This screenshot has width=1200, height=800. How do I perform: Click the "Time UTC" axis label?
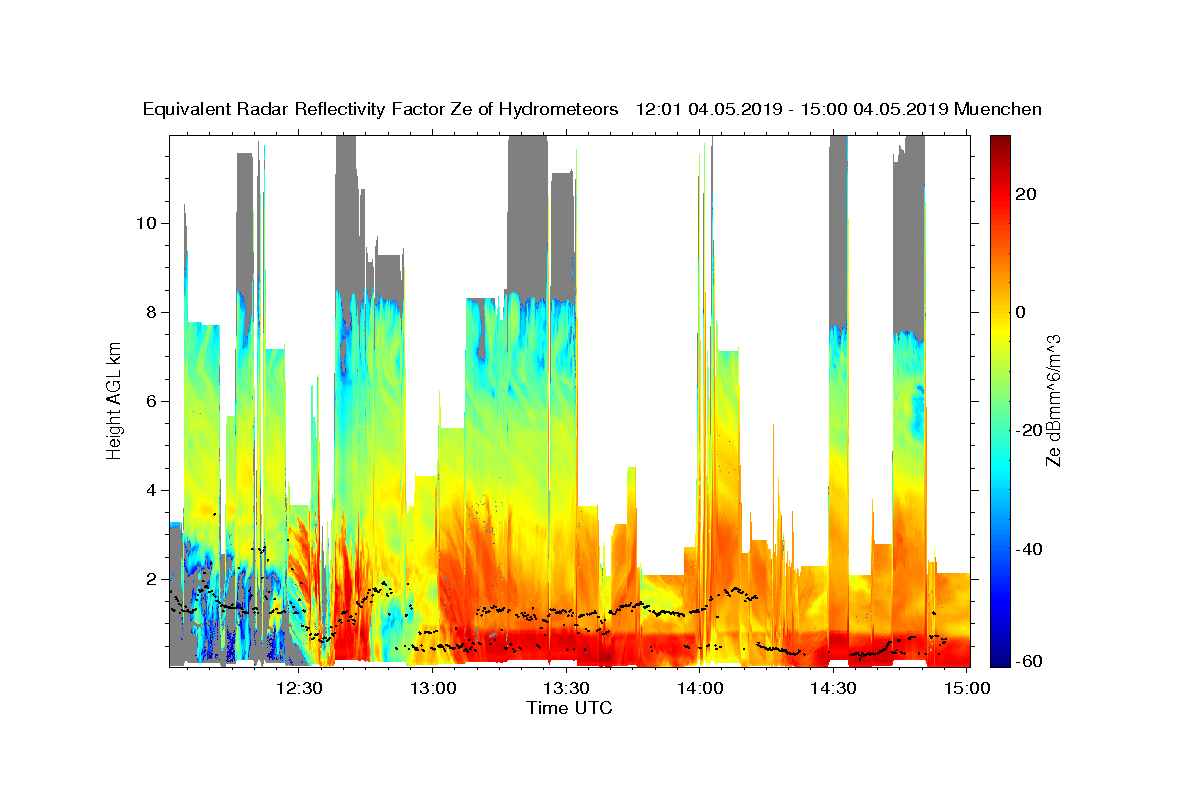click(x=569, y=708)
